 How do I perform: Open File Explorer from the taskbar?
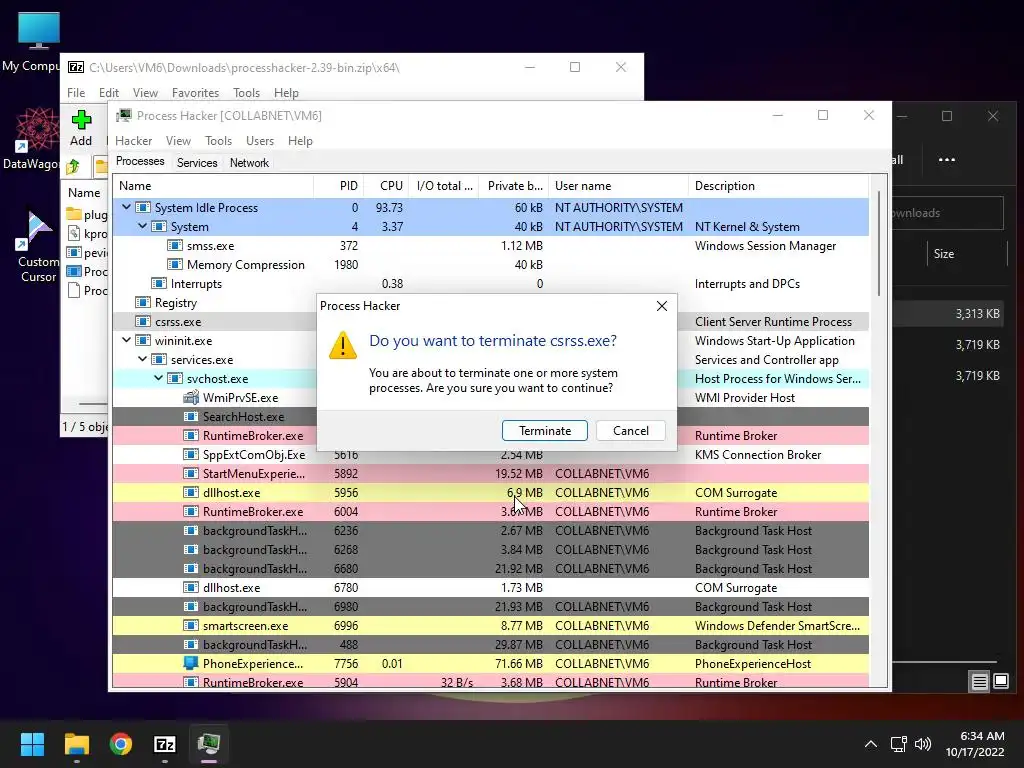pyautogui.click(x=76, y=744)
